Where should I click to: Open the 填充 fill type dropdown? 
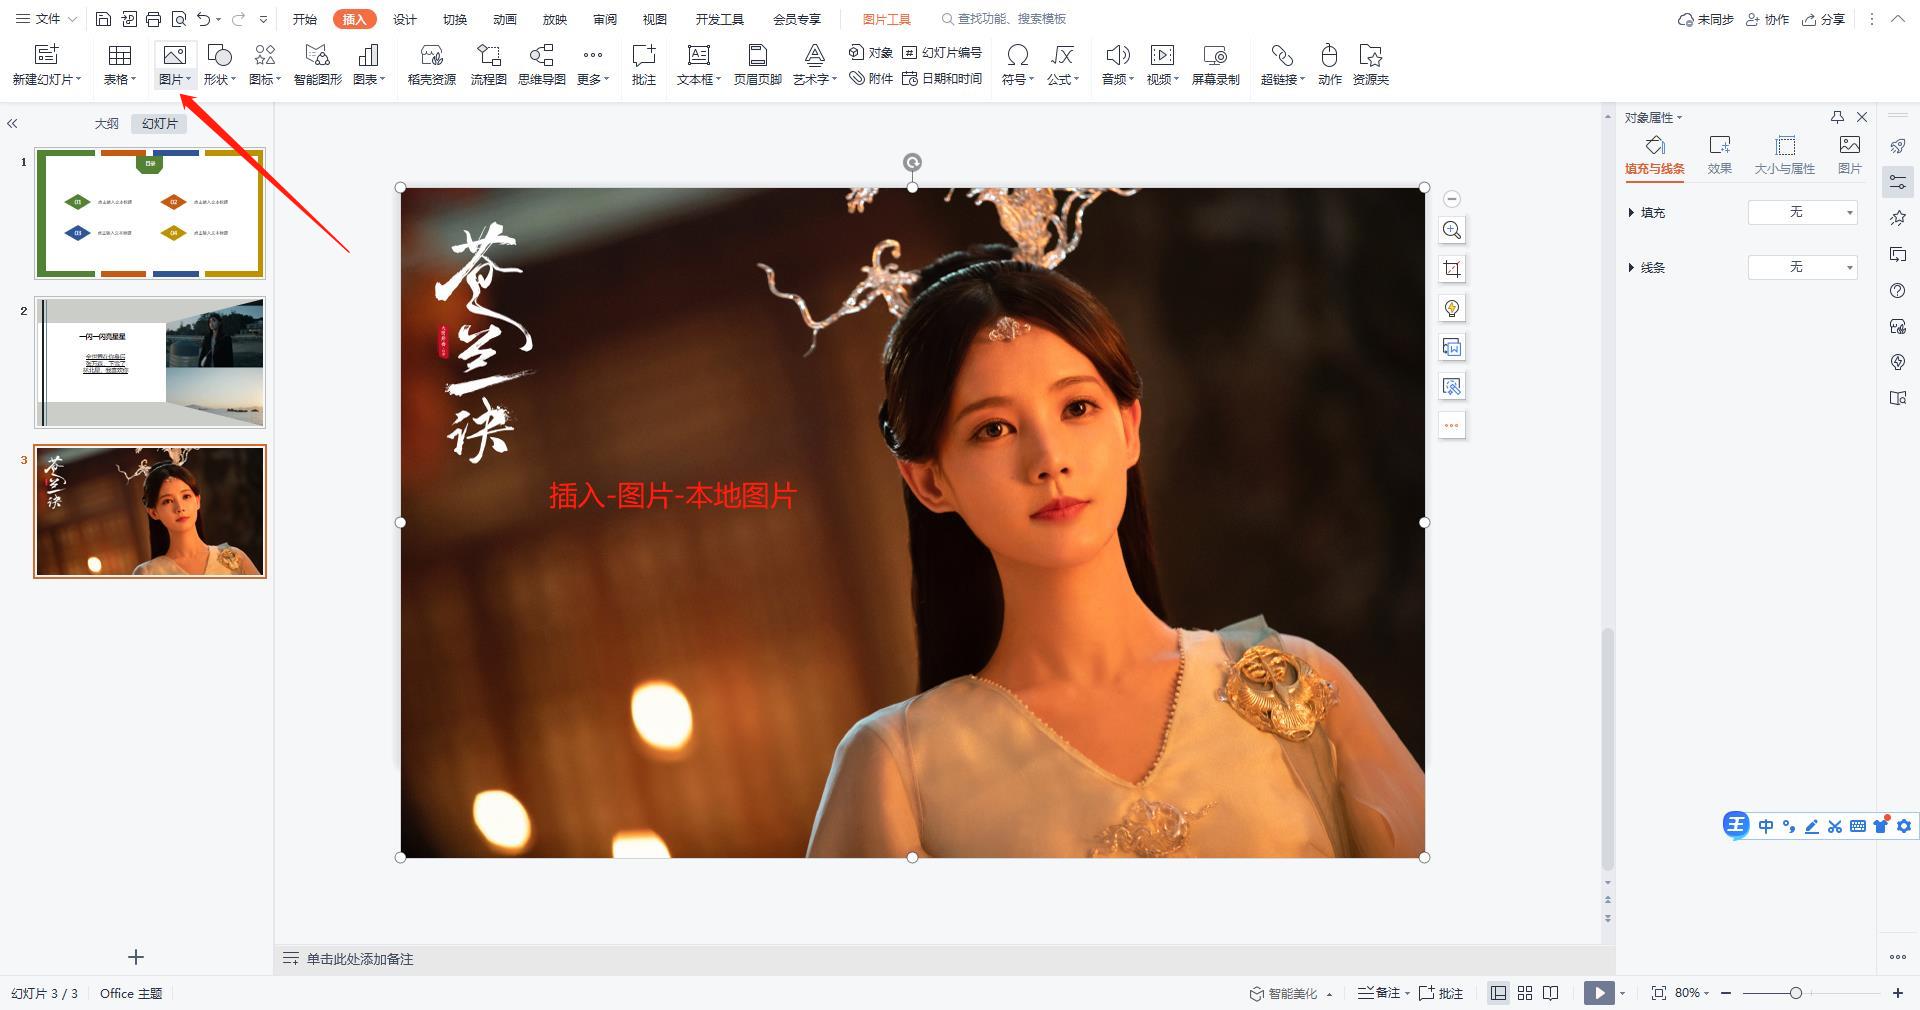coord(1802,212)
